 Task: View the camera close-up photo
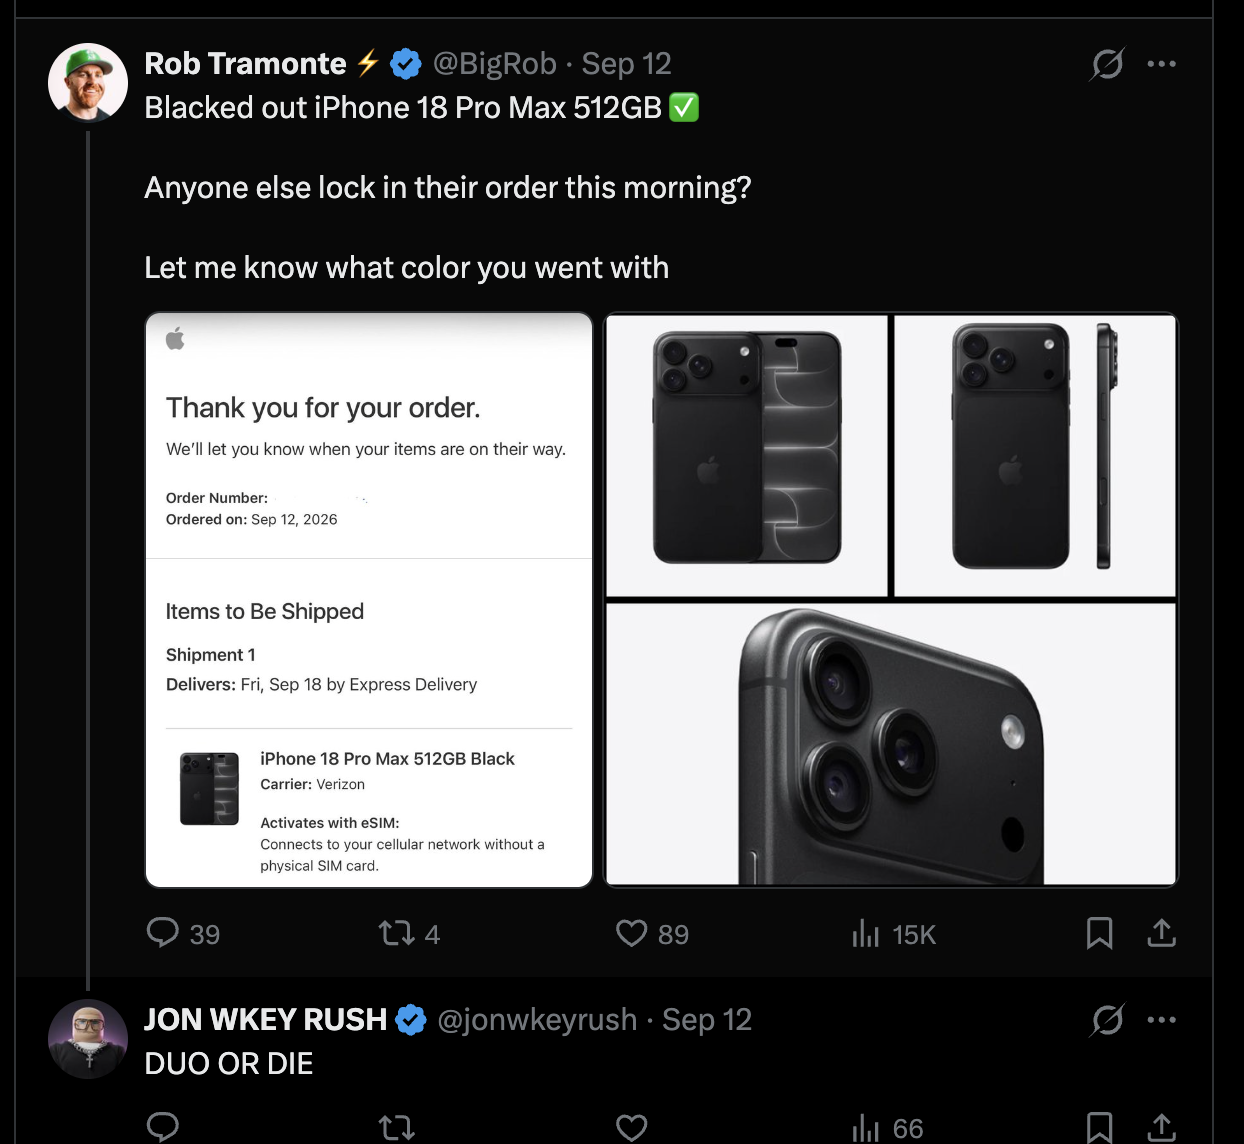point(891,744)
